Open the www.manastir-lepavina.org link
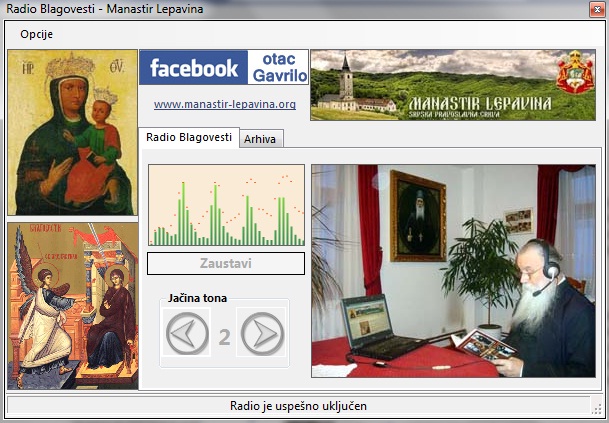 click(224, 104)
